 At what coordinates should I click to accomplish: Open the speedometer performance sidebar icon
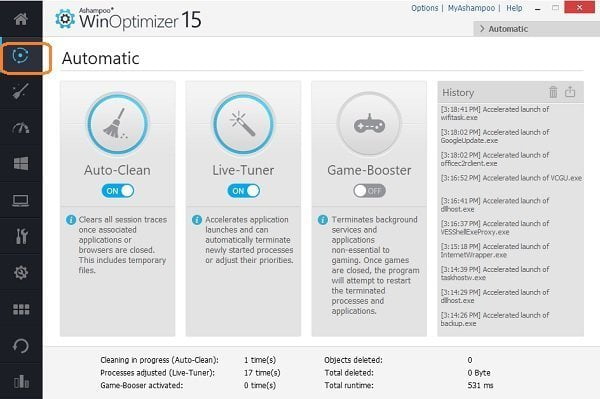click(21, 128)
